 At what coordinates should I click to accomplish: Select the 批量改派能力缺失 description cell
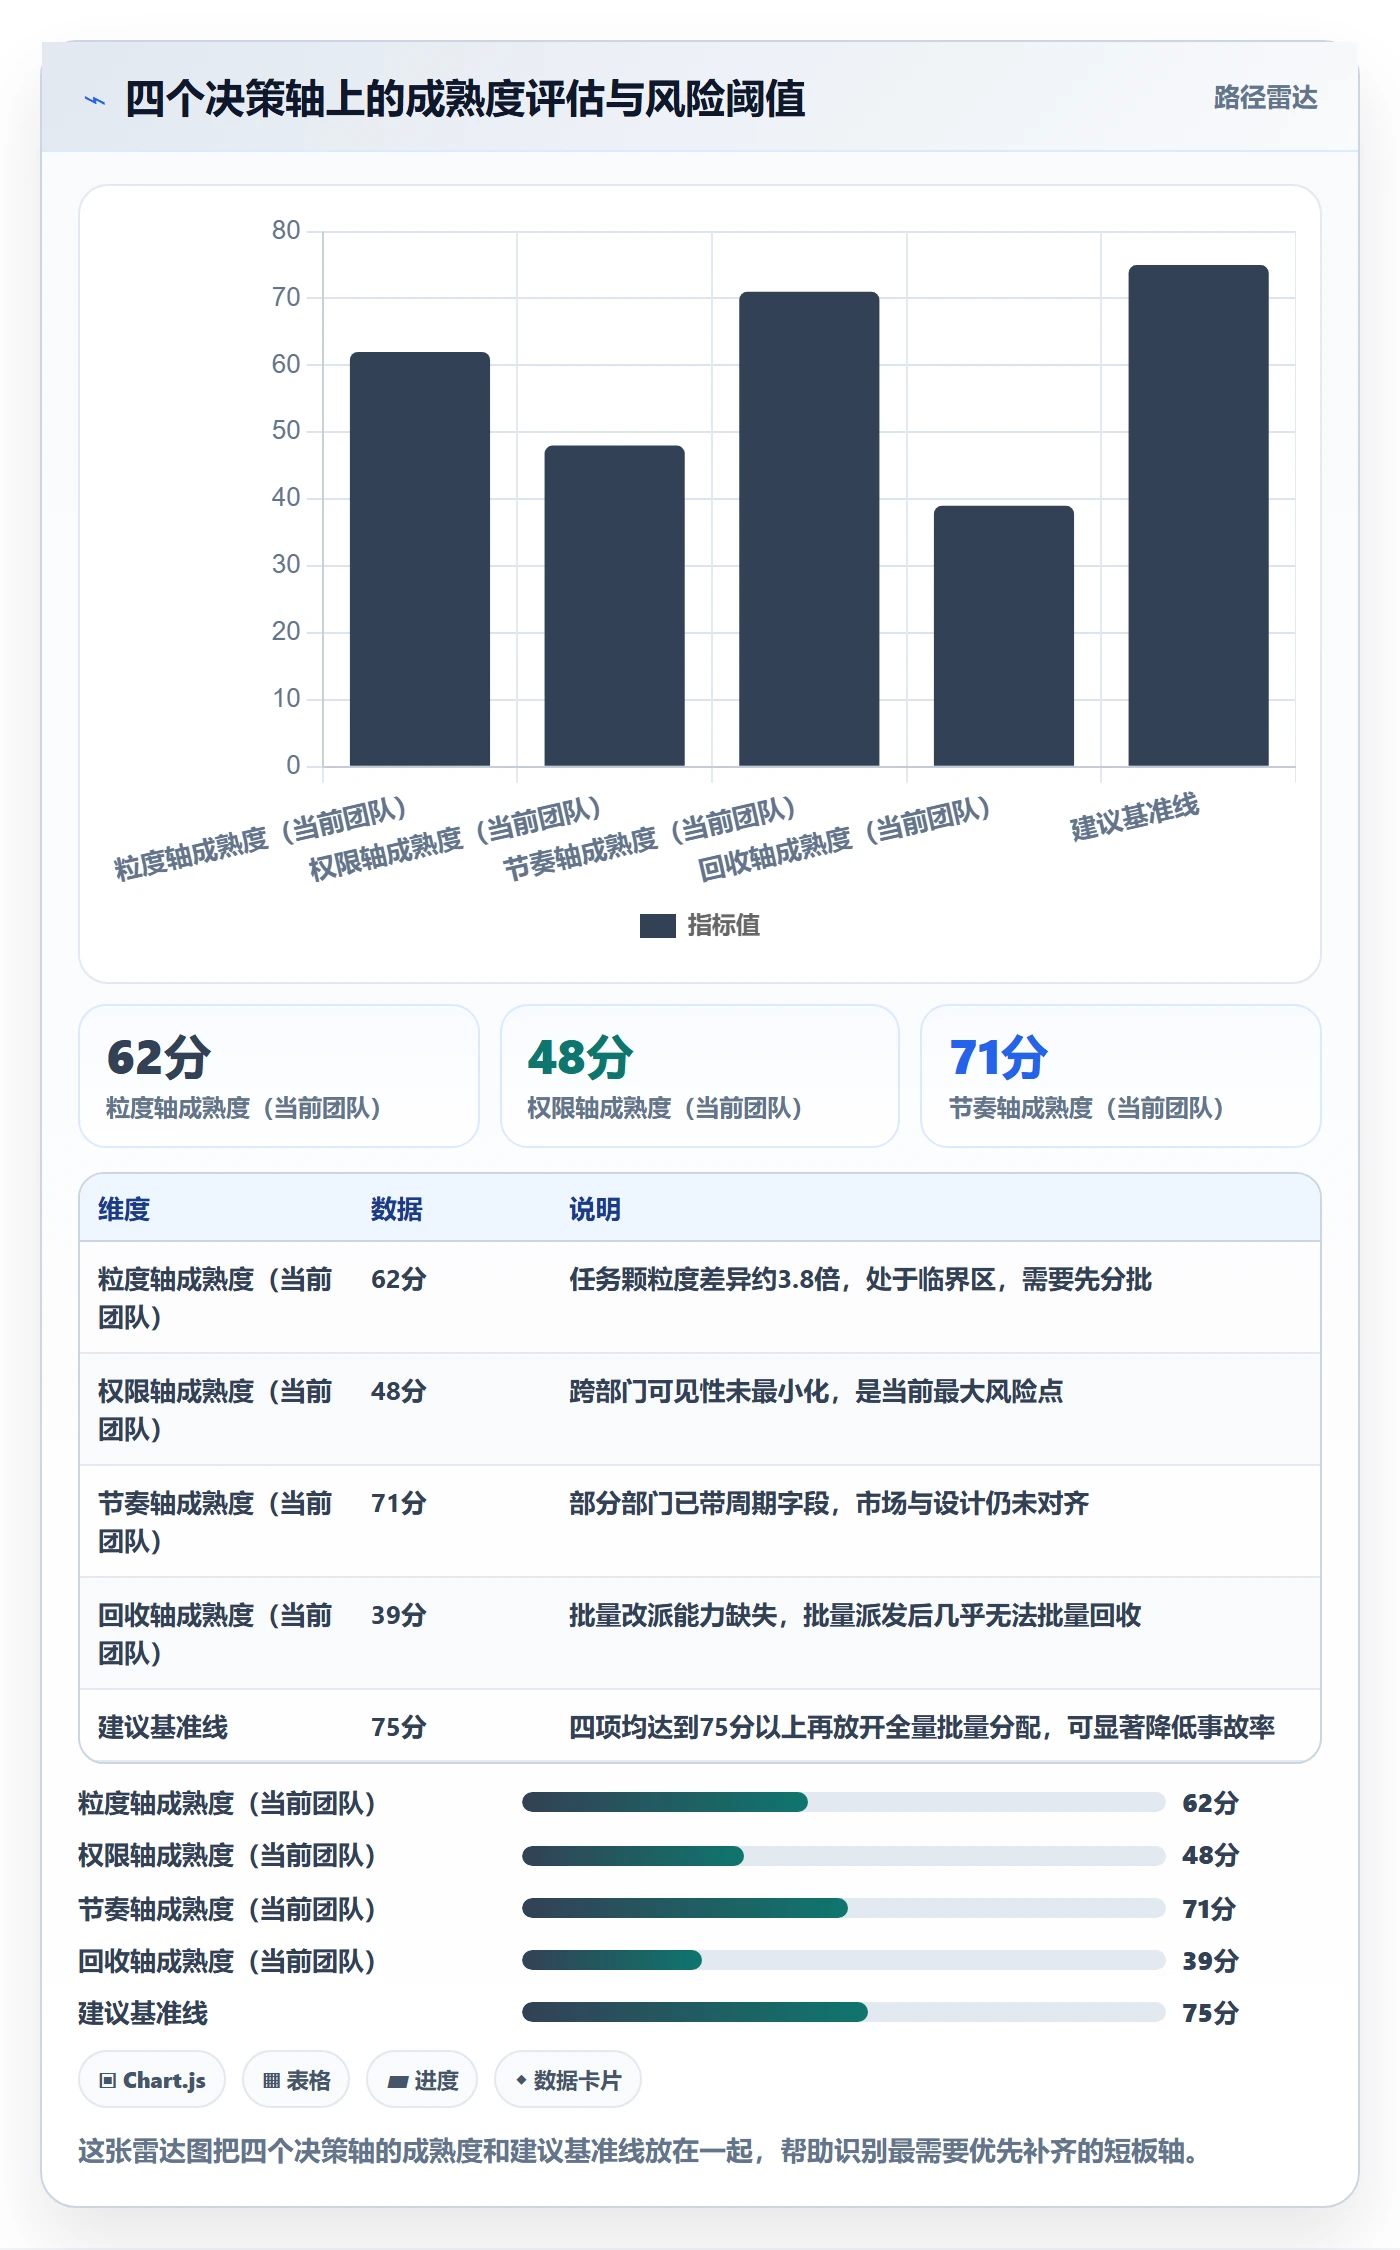point(855,1616)
